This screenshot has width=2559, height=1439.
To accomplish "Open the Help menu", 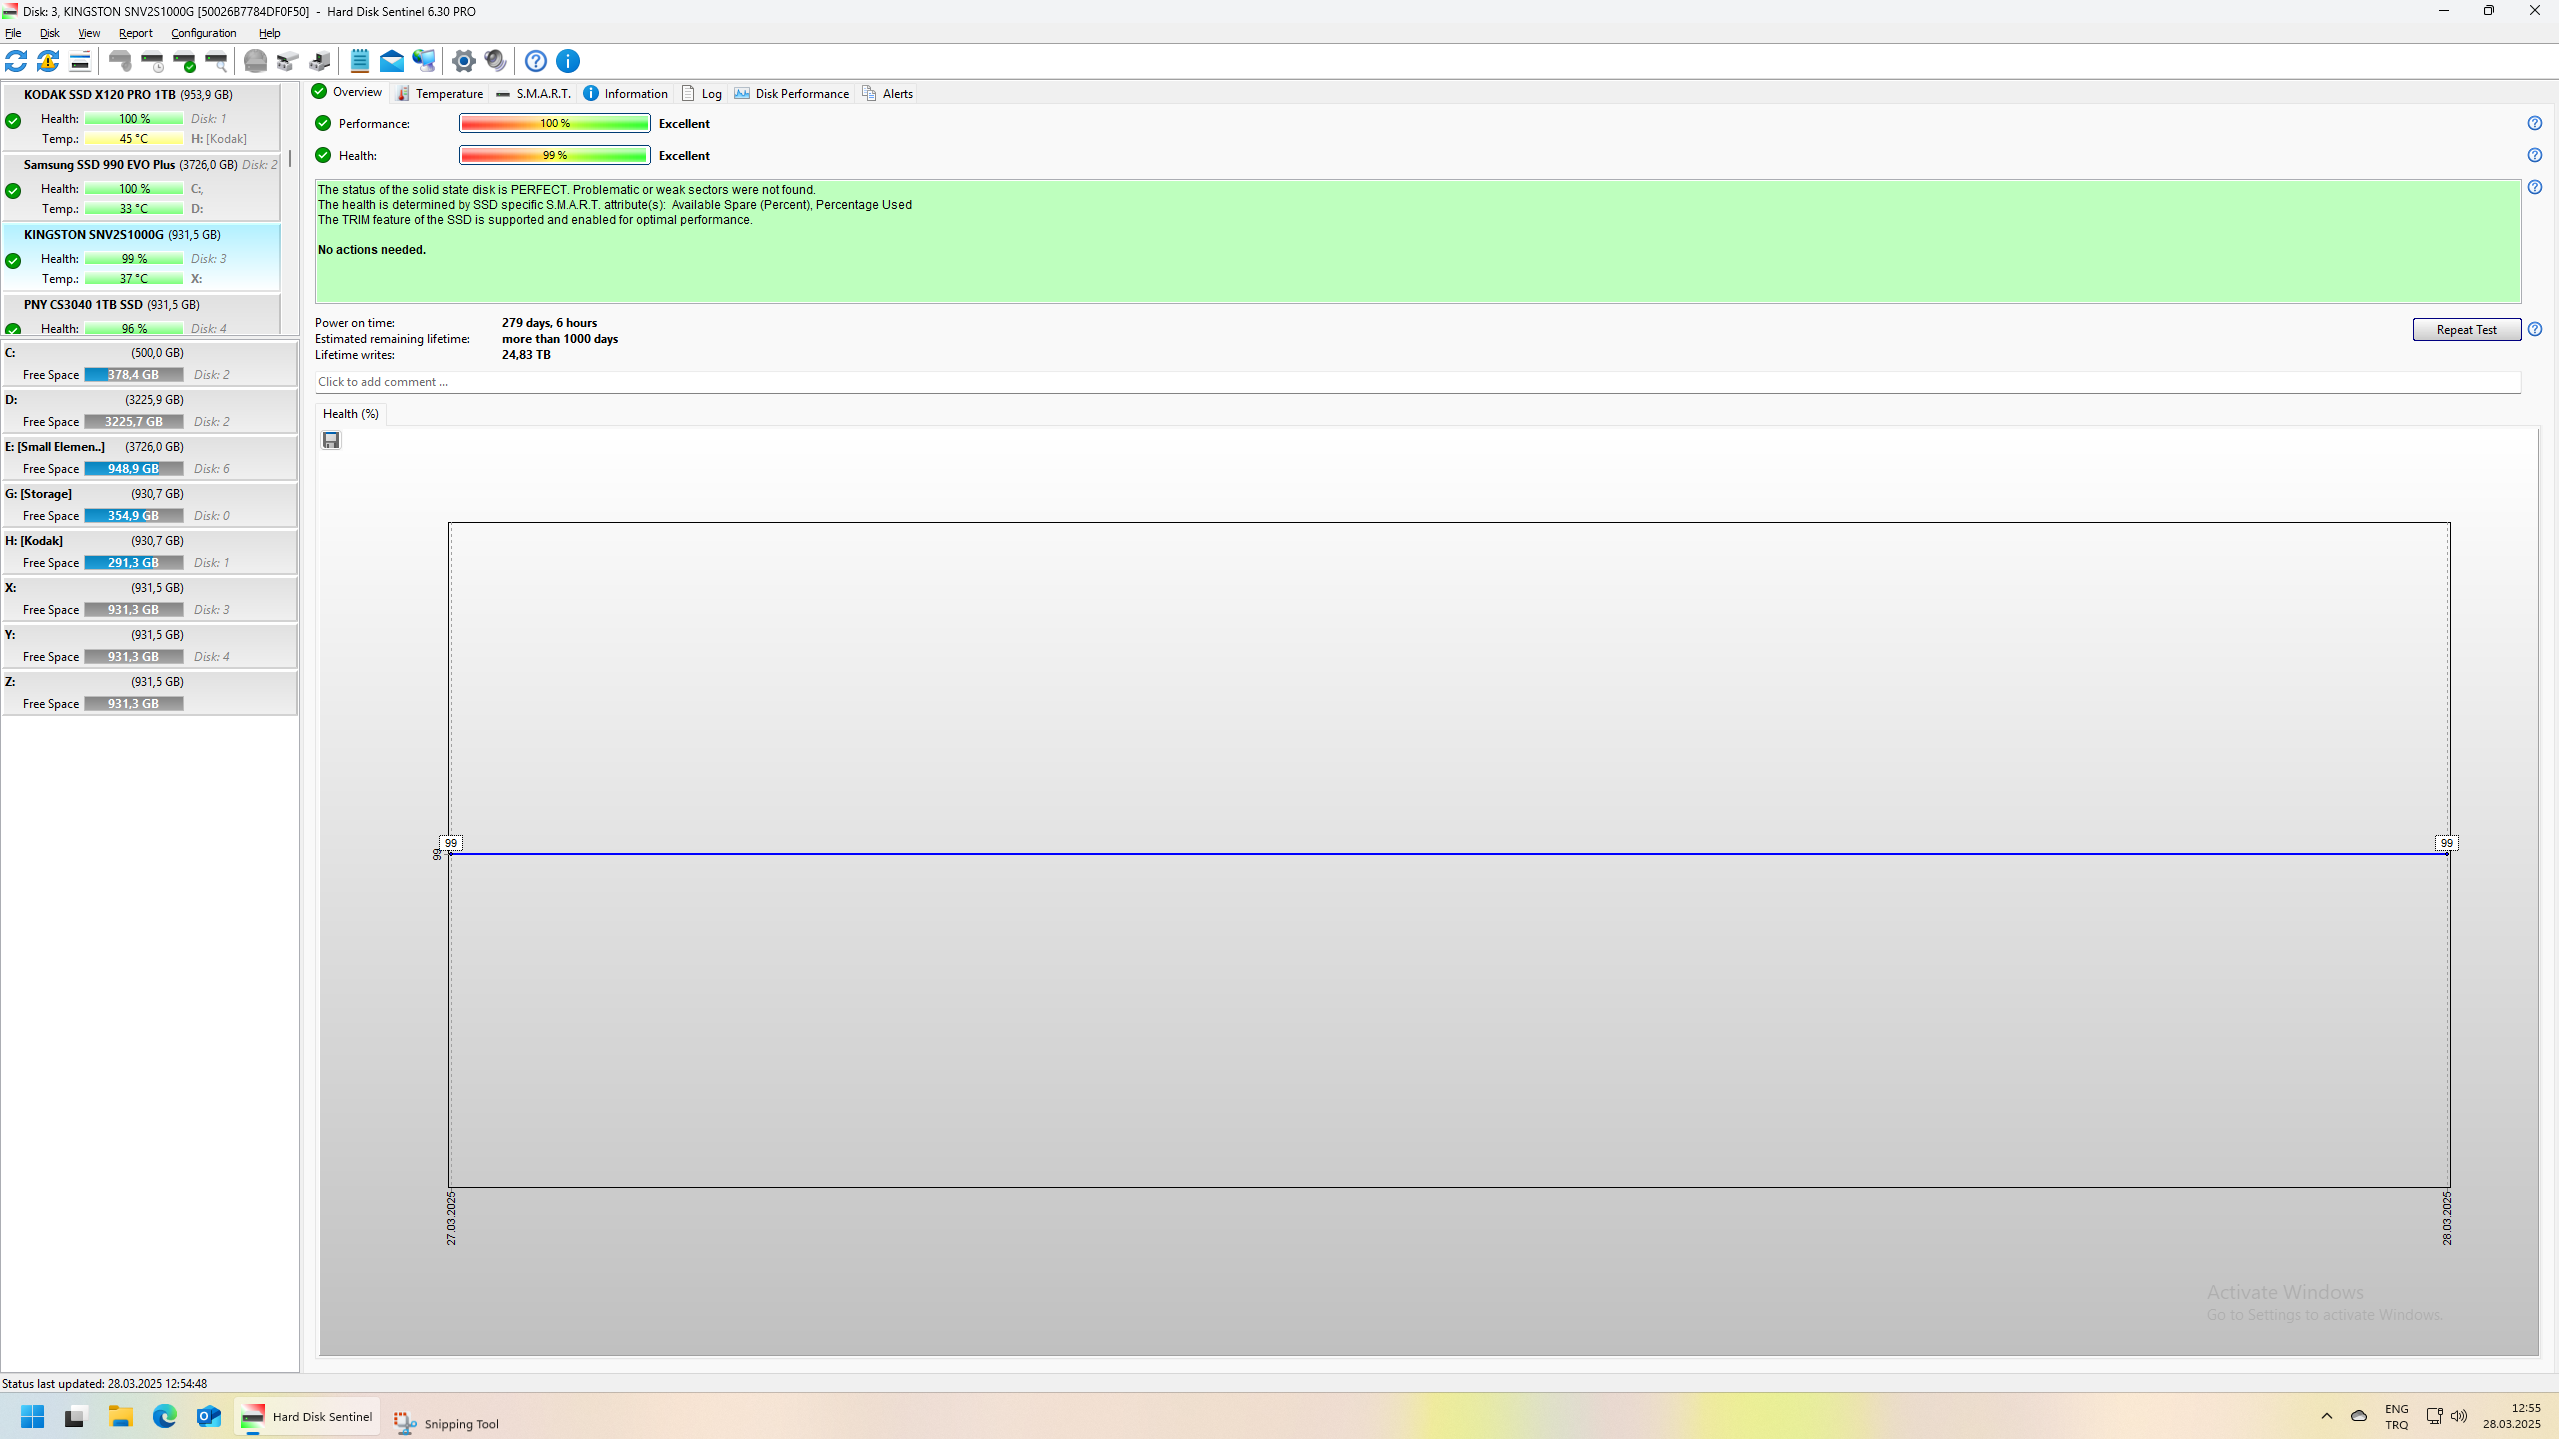I will [x=269, y=33].
